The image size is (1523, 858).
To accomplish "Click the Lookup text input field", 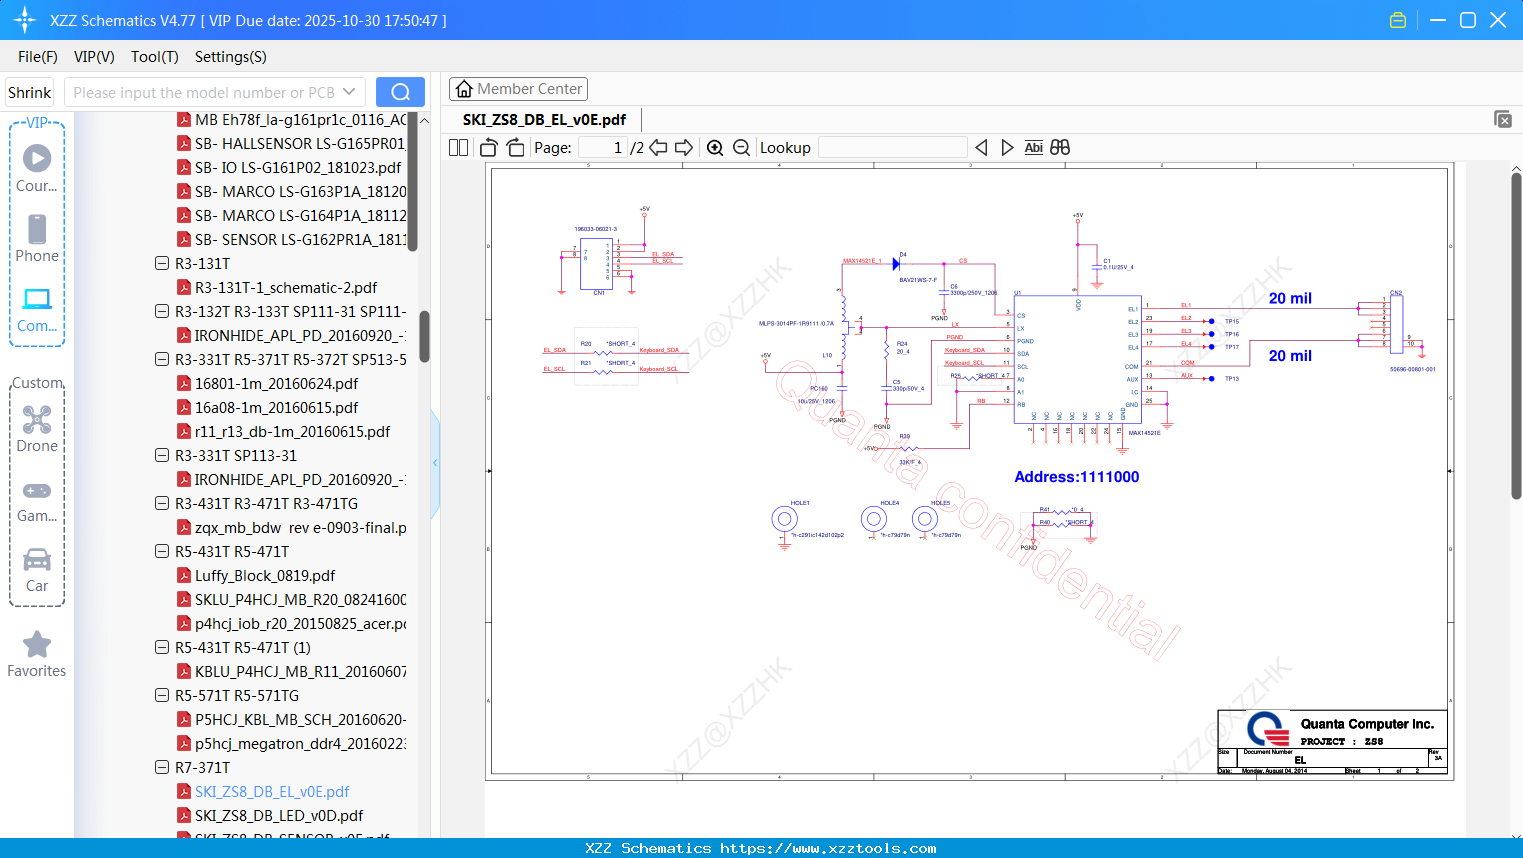I will point(892,148).
